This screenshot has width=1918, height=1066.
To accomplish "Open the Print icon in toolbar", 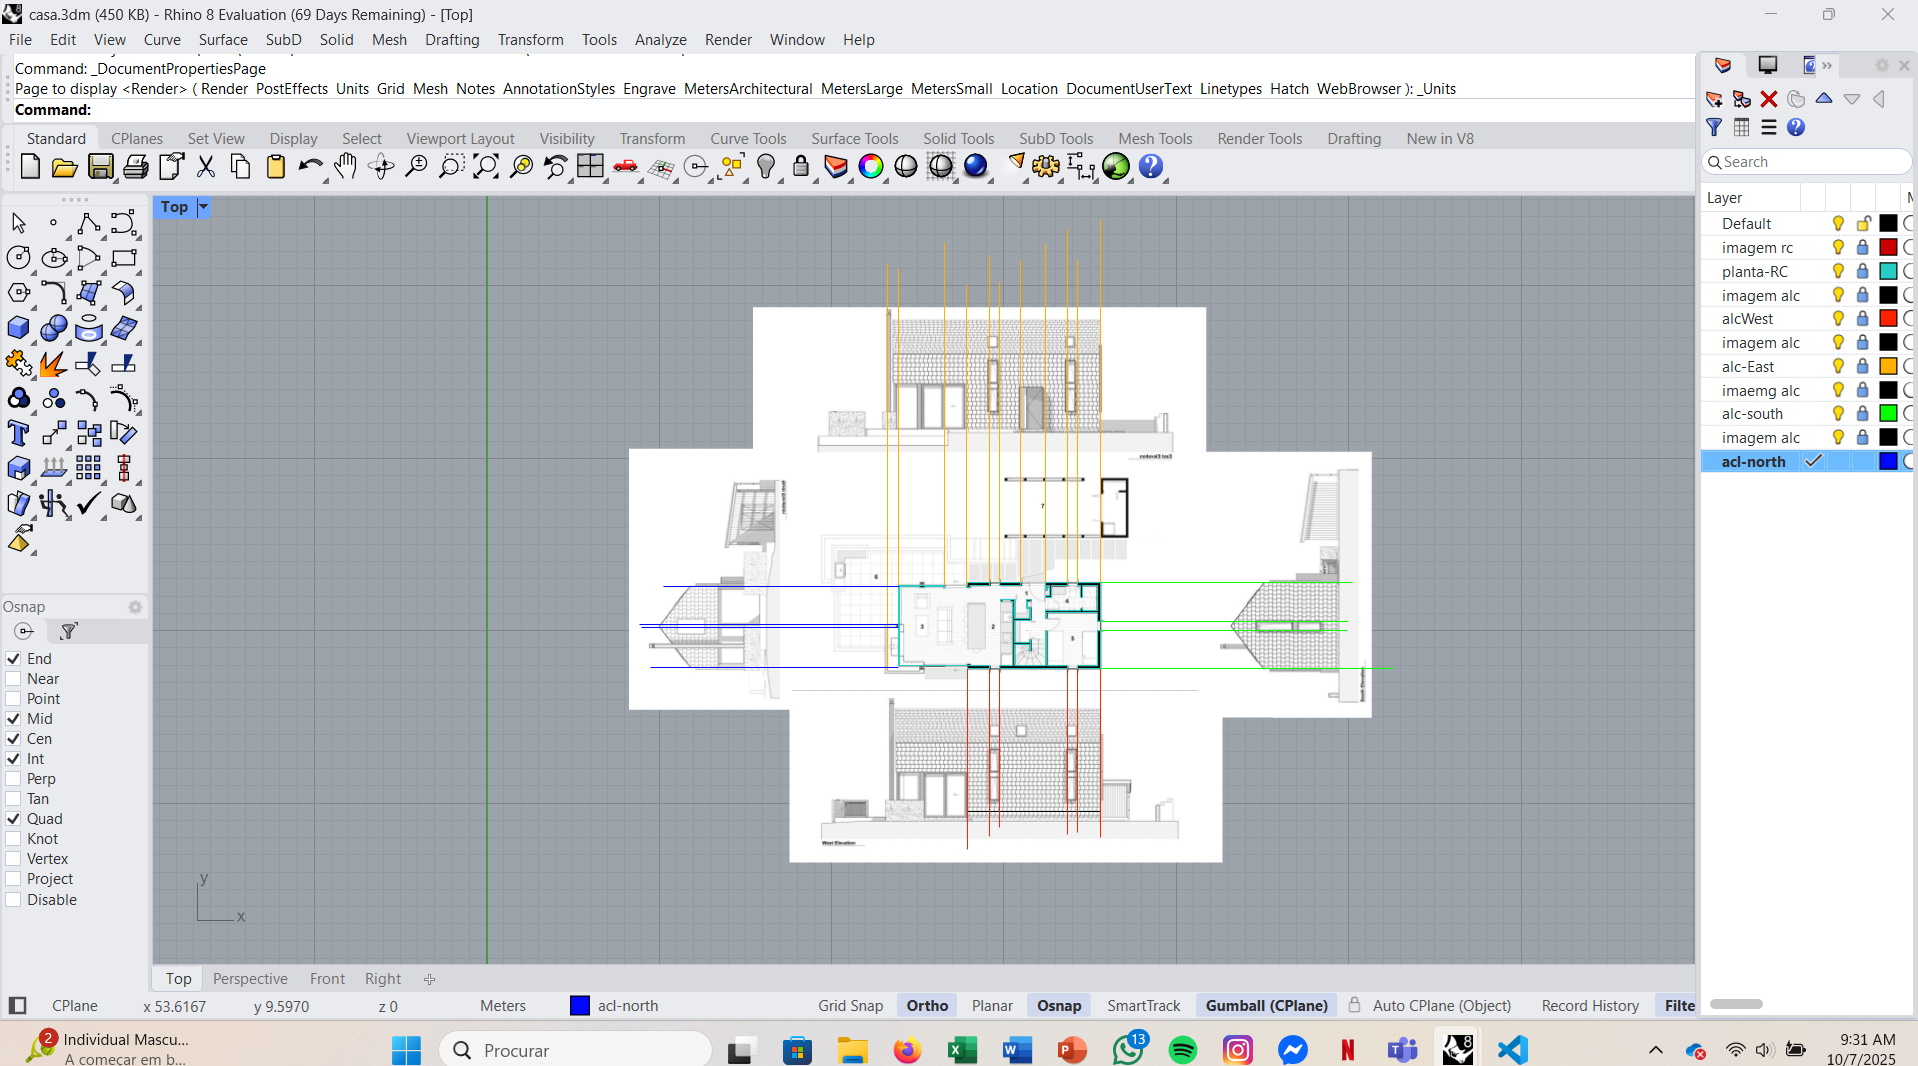I will [136, 167].
